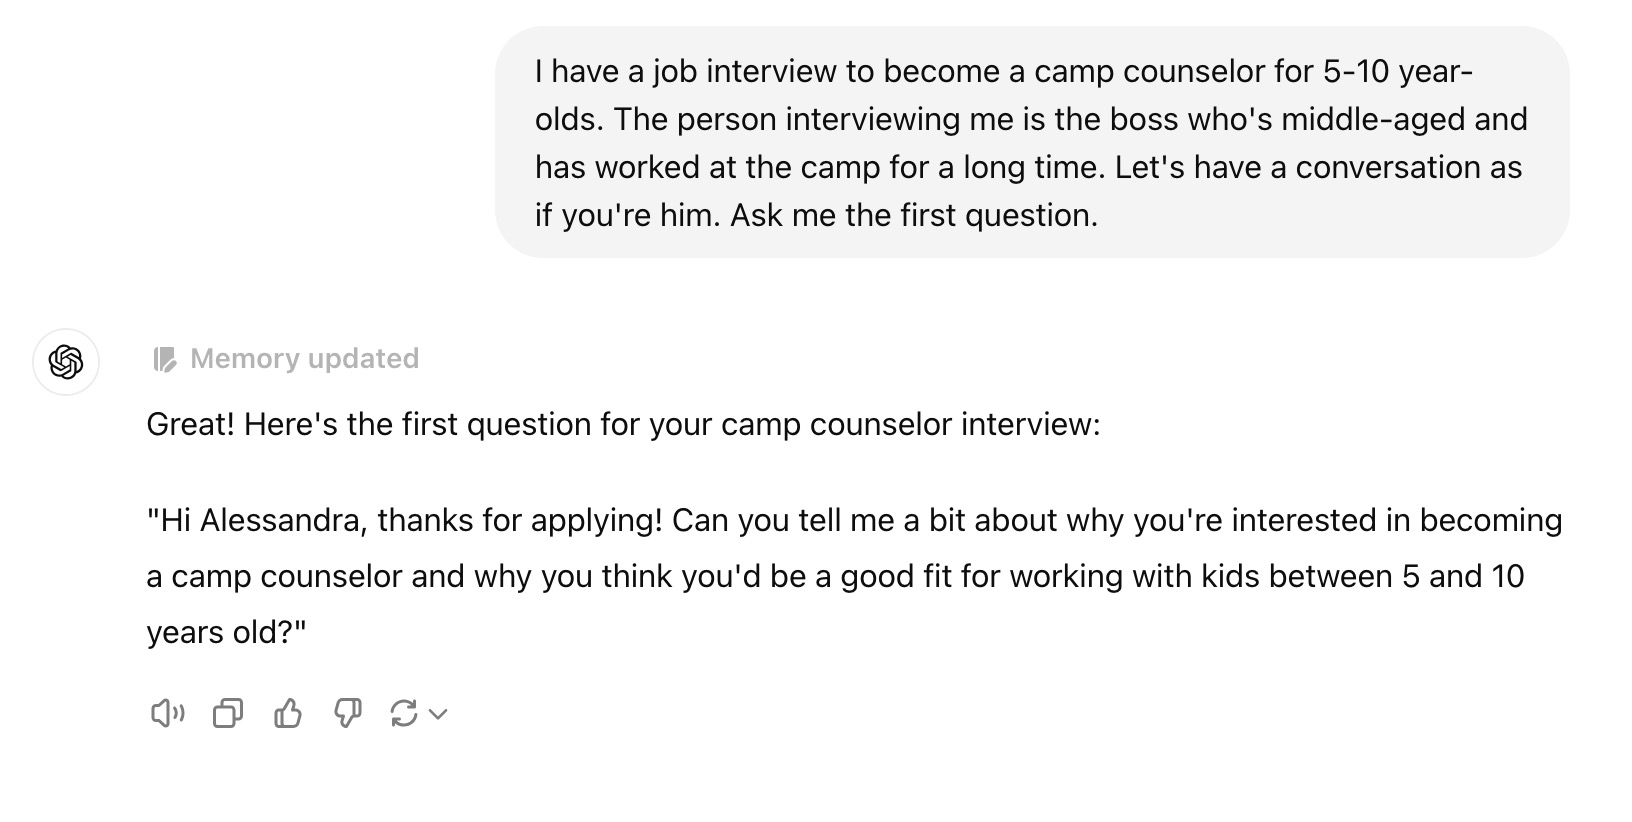Regenerate the assistant's response

pos(404,713)
